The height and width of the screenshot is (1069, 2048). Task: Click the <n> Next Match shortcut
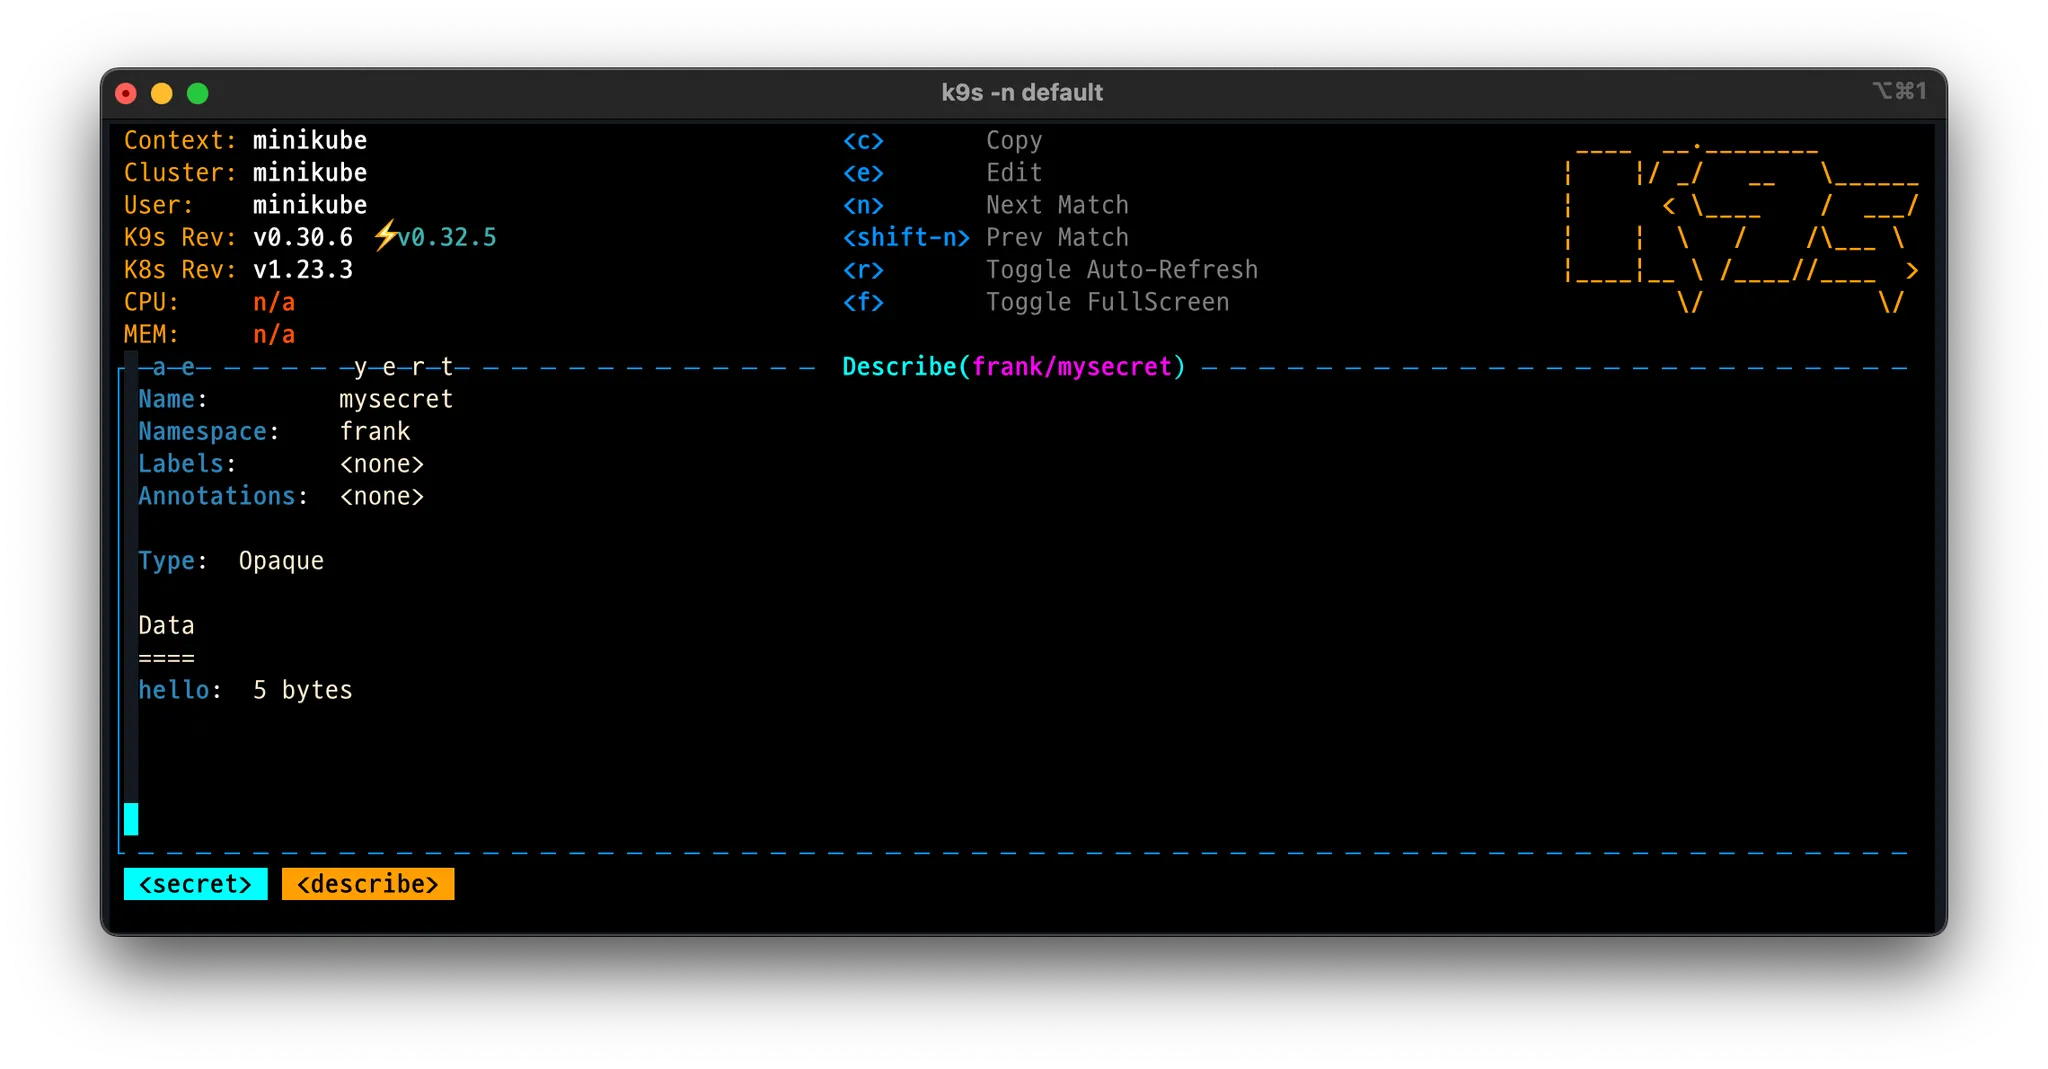(863, 206)
